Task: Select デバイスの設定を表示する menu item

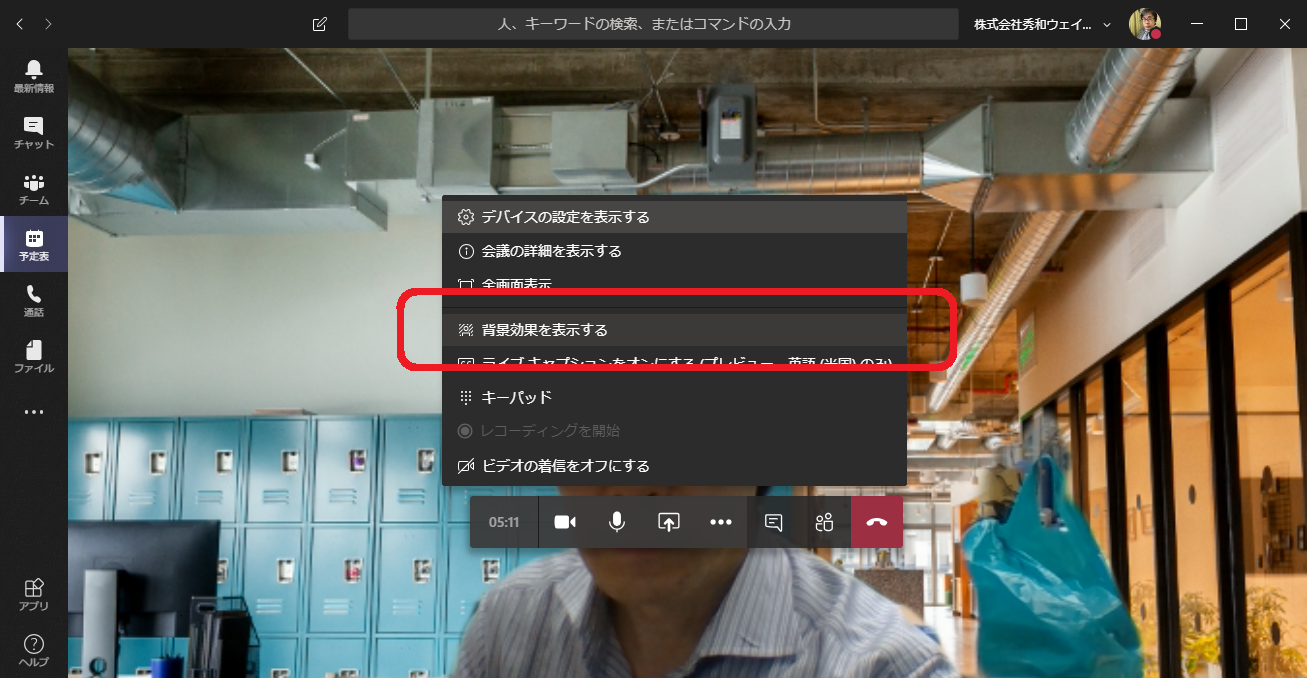Action: click(x=565, y=217)
